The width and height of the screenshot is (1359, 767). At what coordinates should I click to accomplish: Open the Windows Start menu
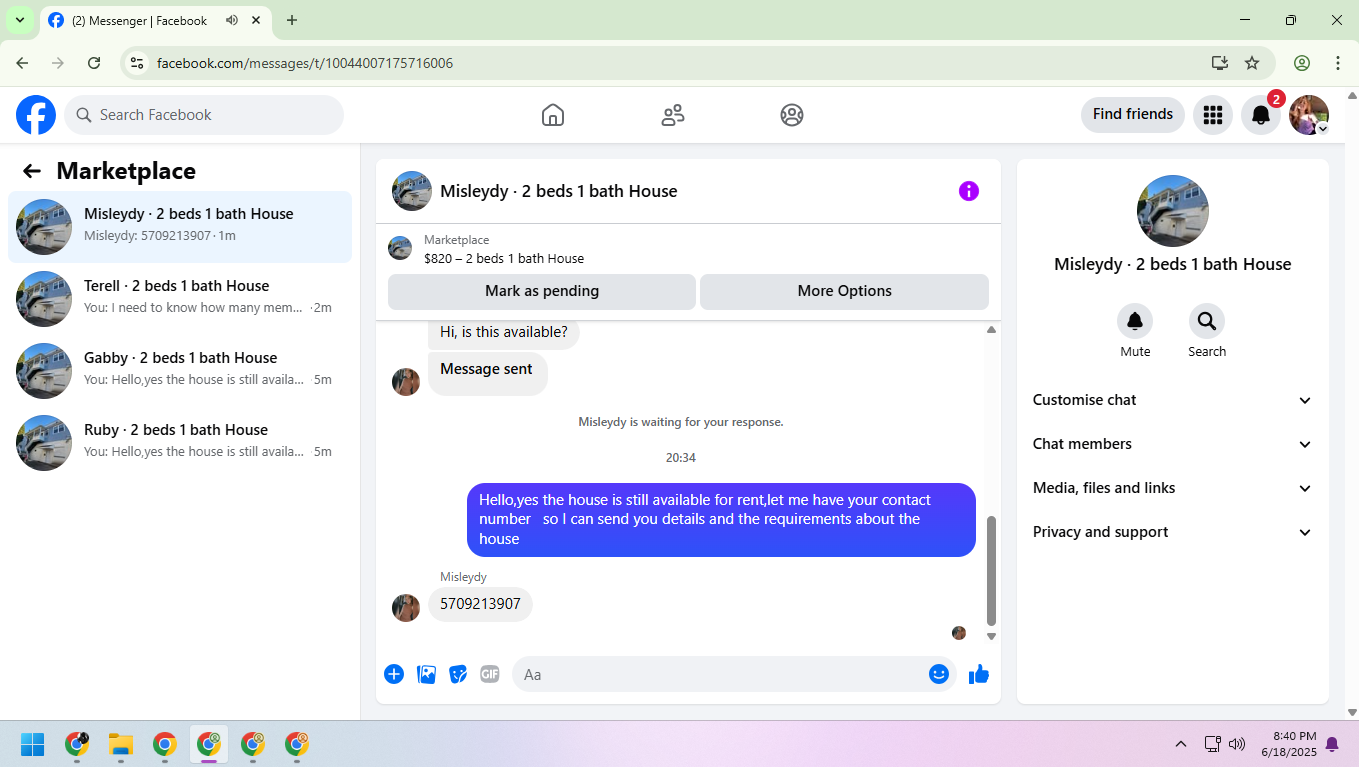(33, 744)
